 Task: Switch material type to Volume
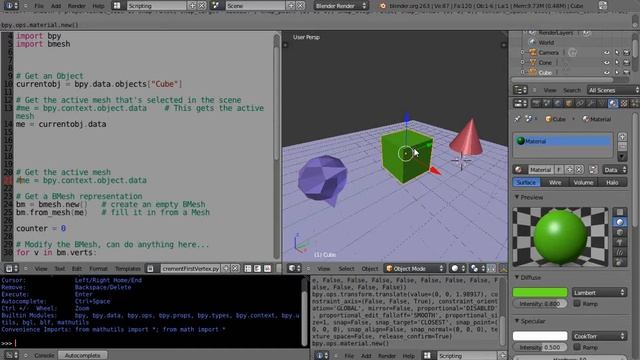pyautogui.click(x=583, y=182)
